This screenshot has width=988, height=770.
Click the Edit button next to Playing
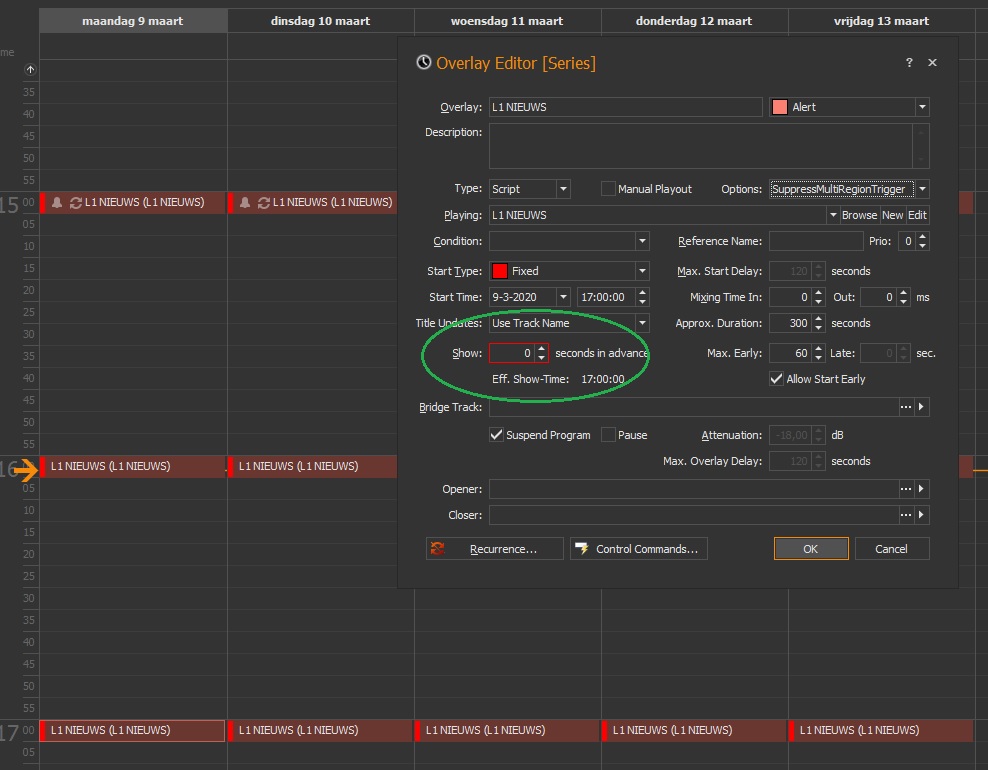click(917, 215)
